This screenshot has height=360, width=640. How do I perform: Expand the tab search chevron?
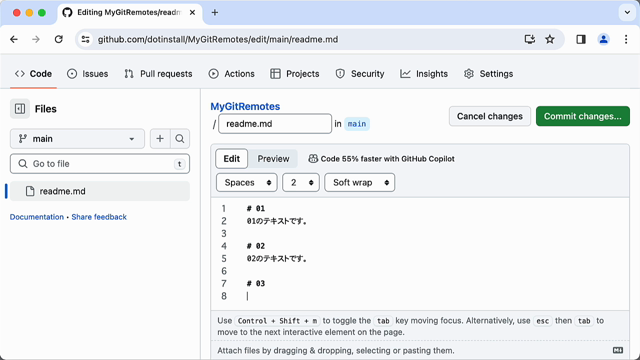[x=627, y=13]
